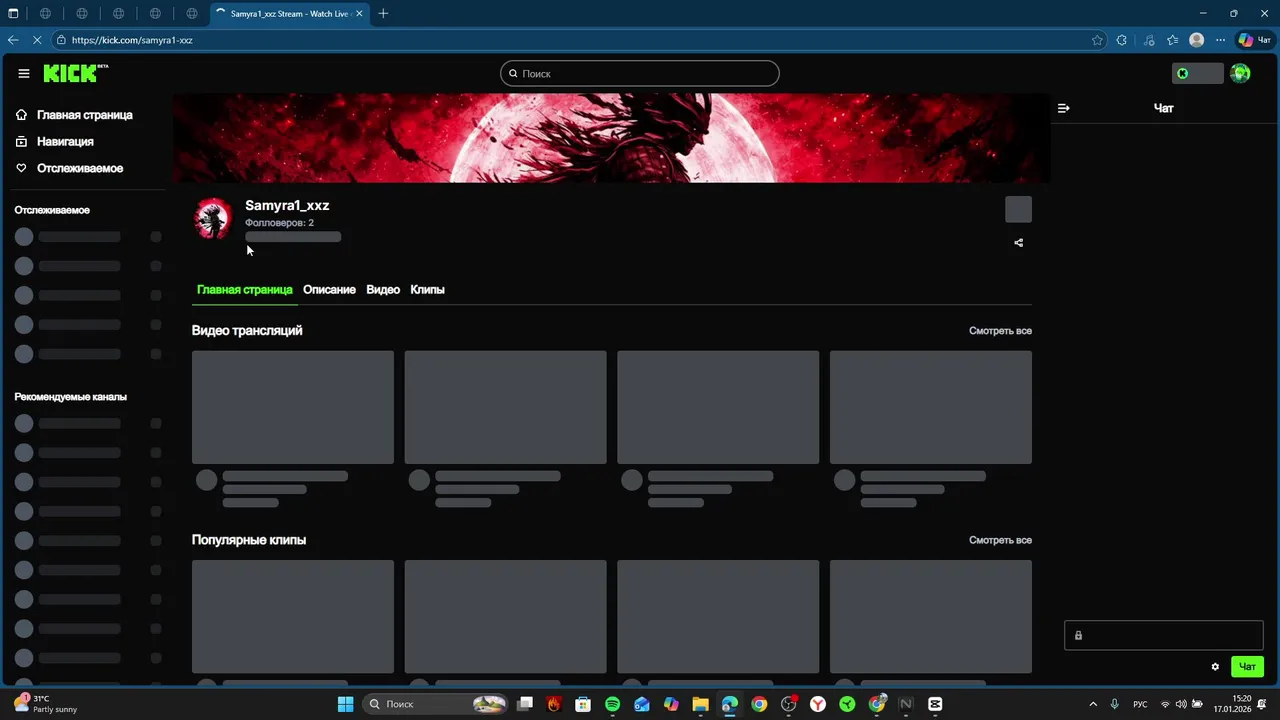The height and width of the screenshot is (720, 1280).
Task: Open the weather widget showing 31°C
Action: (x=47, y=704)
